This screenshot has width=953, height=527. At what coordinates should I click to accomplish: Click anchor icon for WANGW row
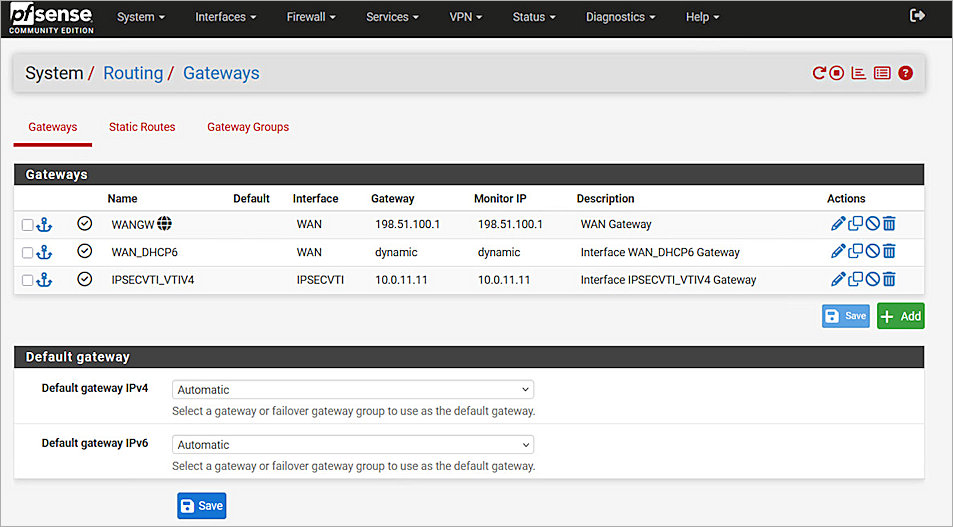[x=44, y=225]
